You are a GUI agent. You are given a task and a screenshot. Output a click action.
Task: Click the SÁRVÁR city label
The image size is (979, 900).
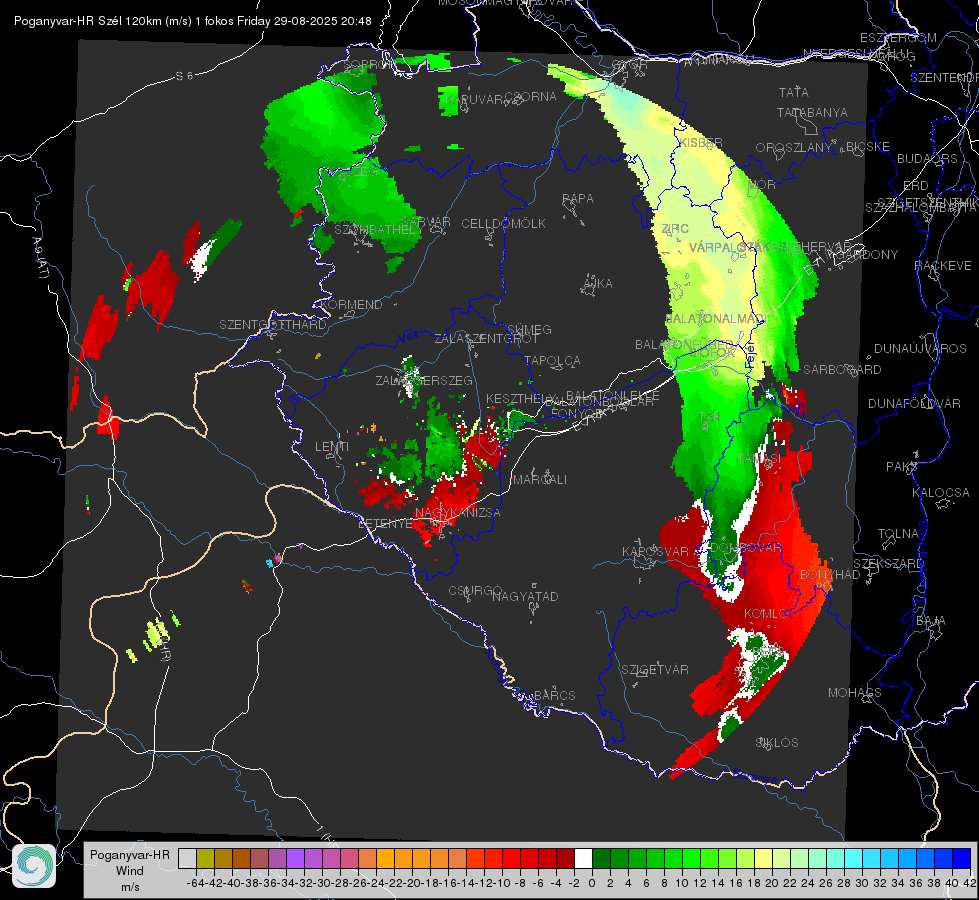(426, 222)
